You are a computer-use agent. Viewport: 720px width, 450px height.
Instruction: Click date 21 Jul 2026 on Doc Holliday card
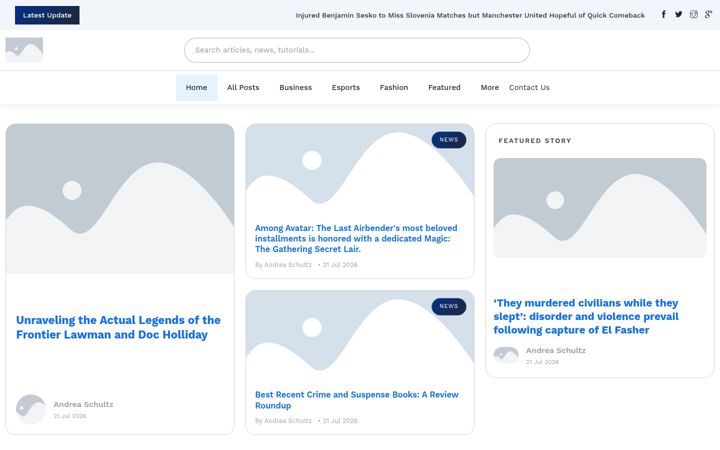70,416
